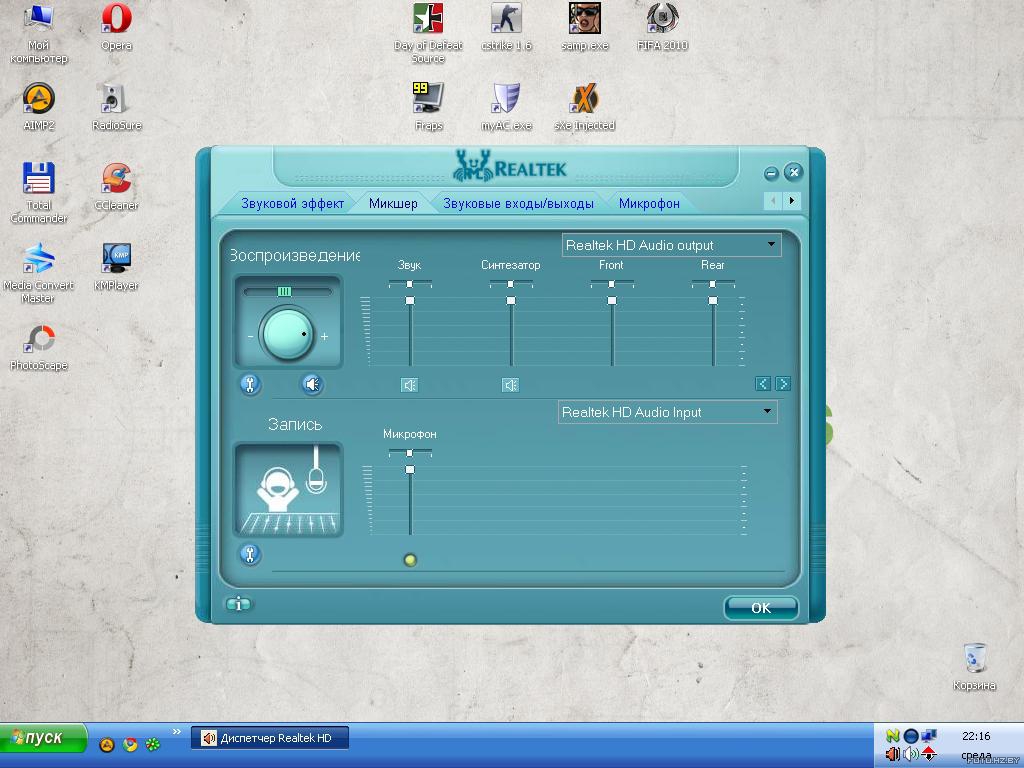Viewport: 1024px width, 768px height.
Task: Select the Корзина recycle bin icon
Action: (974, 667)
